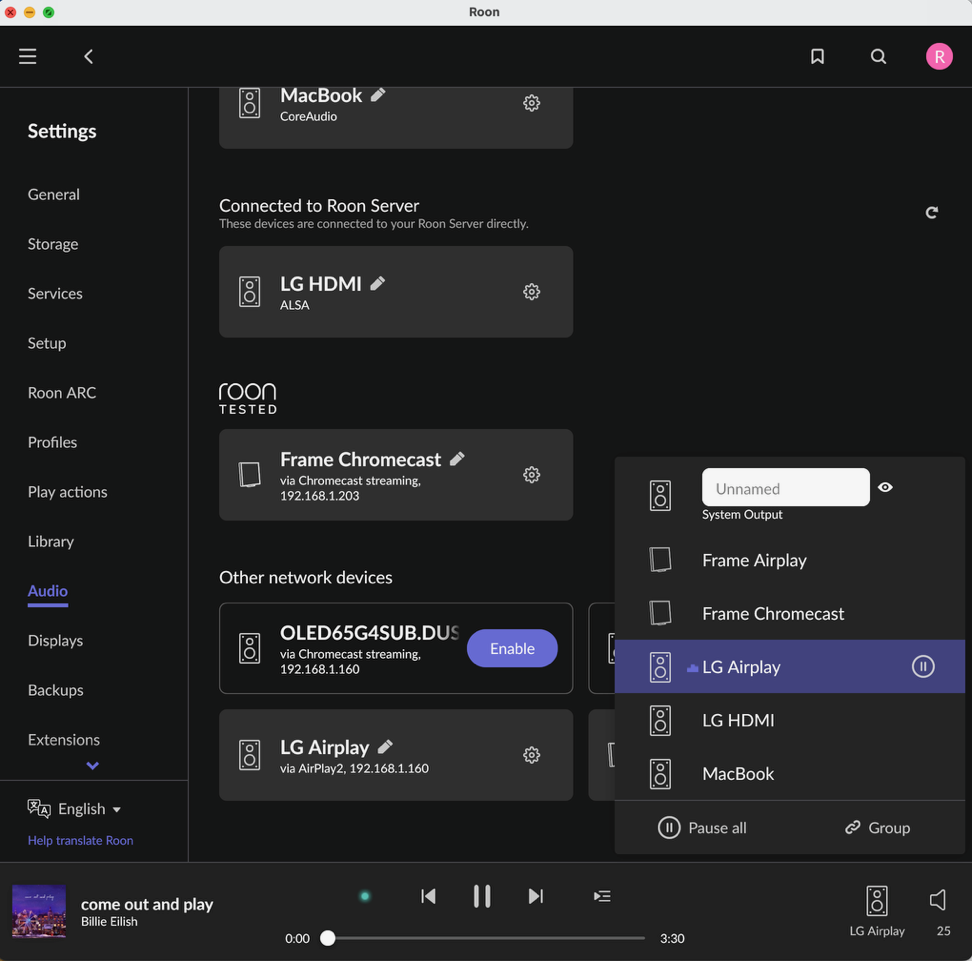Open the pink R profile avatar
The height and width of the screenshot is (961, 972).
pyautogui.click(x=939, y=56)
